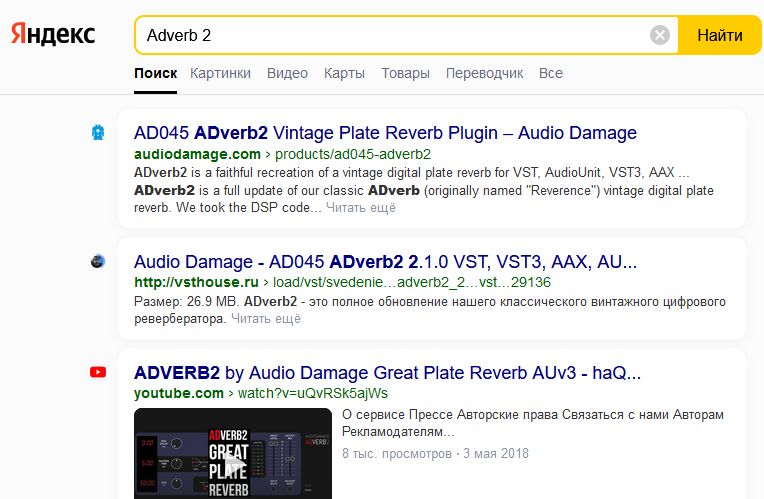Switch to the Переводчик tab

tap(484, 73)
